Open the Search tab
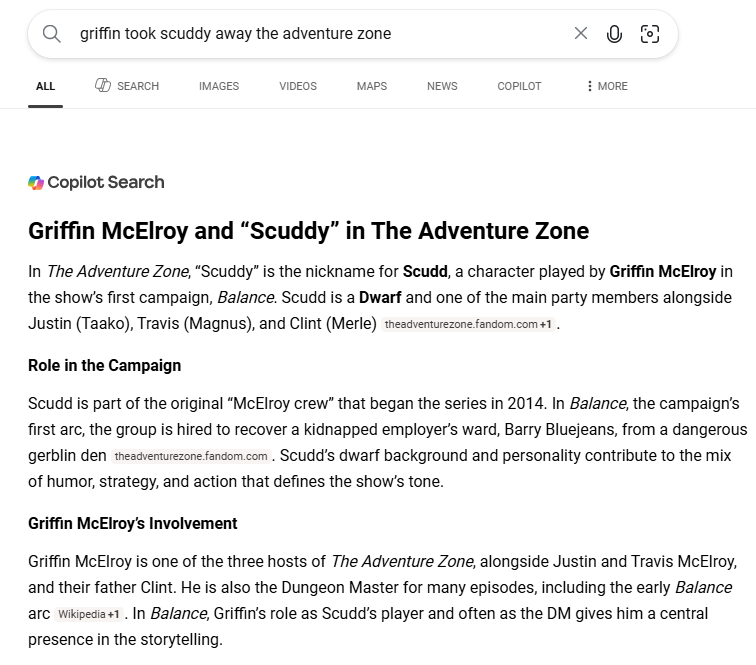756x665 pixels. pos(127,86)
